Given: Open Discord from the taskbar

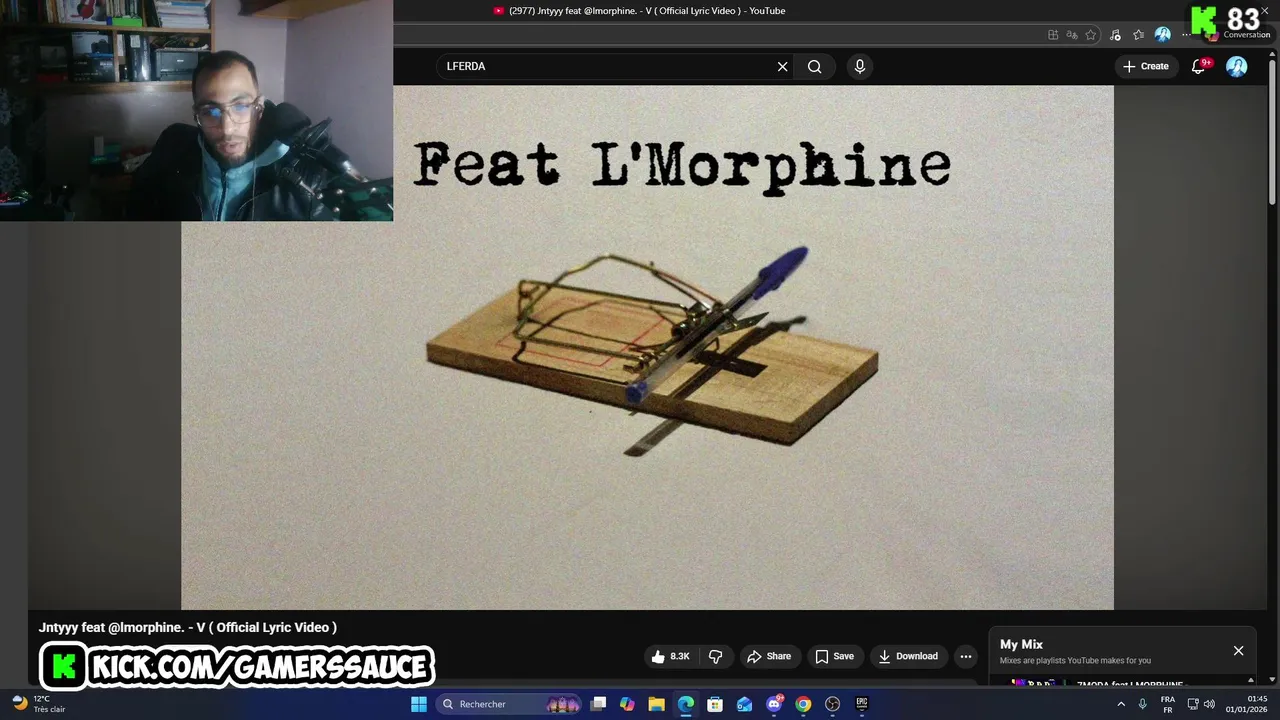Looking at the screenshot, I should tap(774, 704).
